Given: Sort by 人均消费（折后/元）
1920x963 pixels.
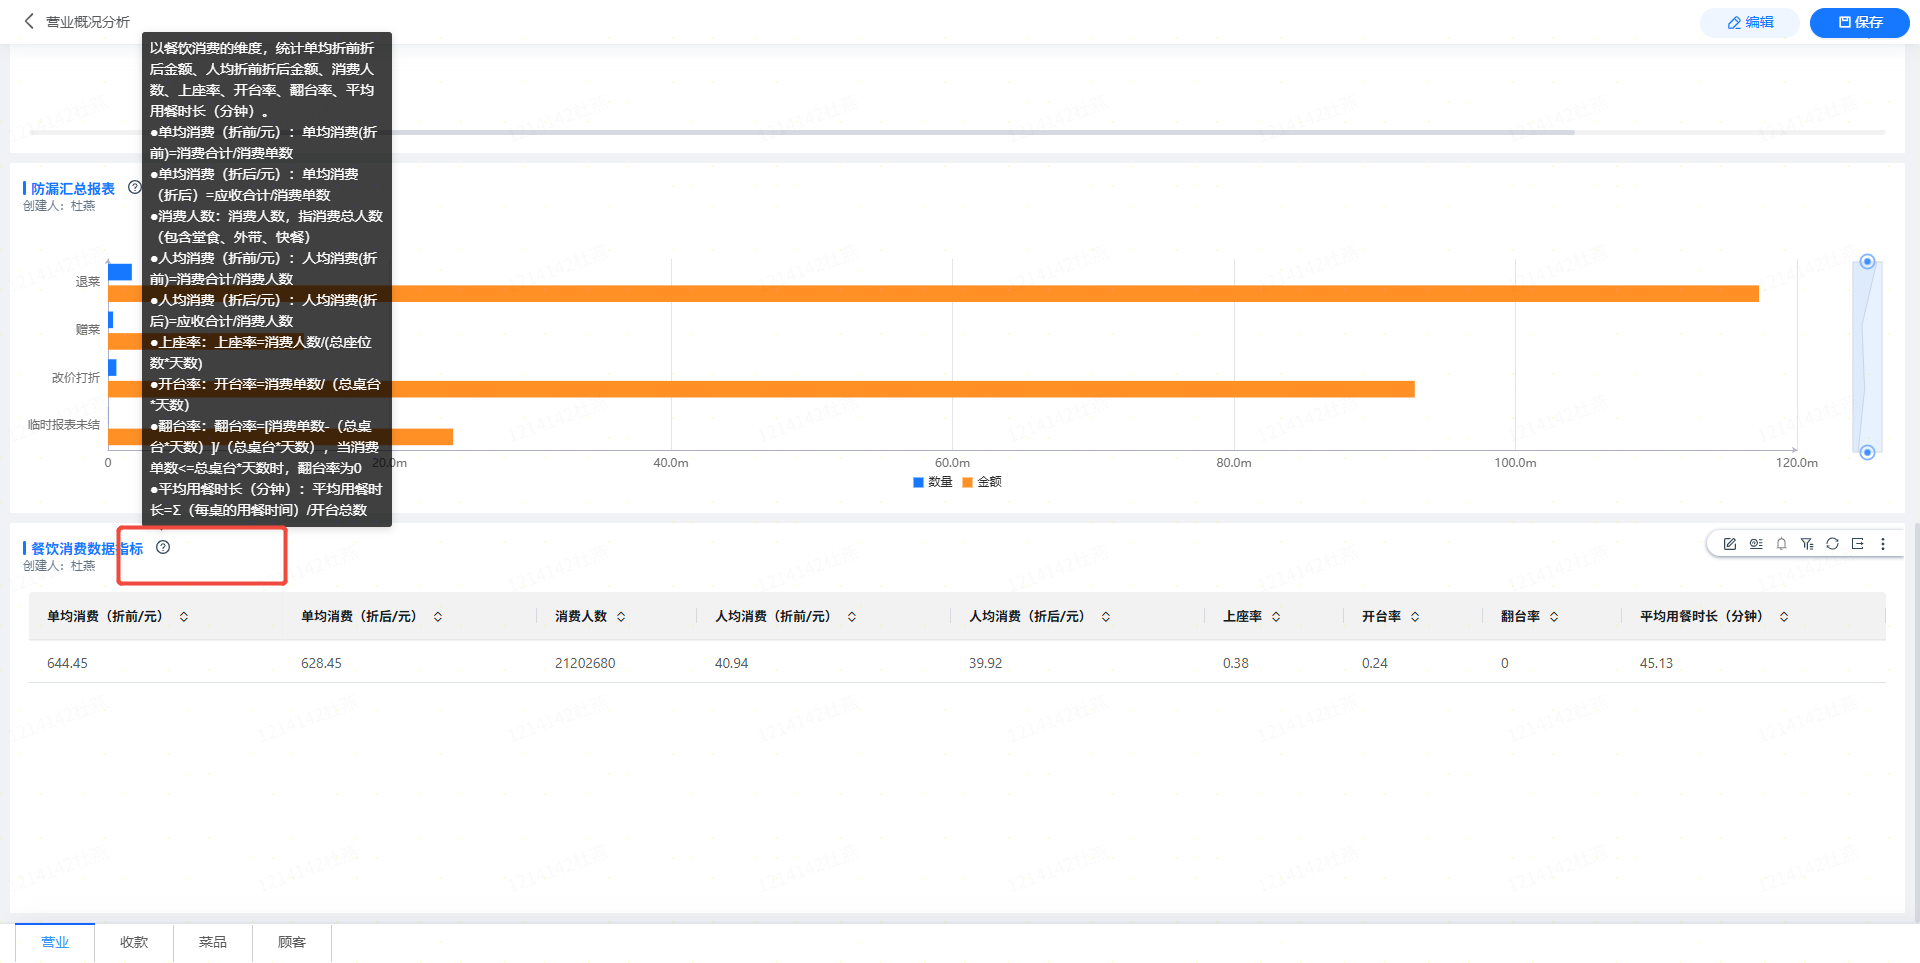Looking at the screenshot, I should [x=1106, y=617].
